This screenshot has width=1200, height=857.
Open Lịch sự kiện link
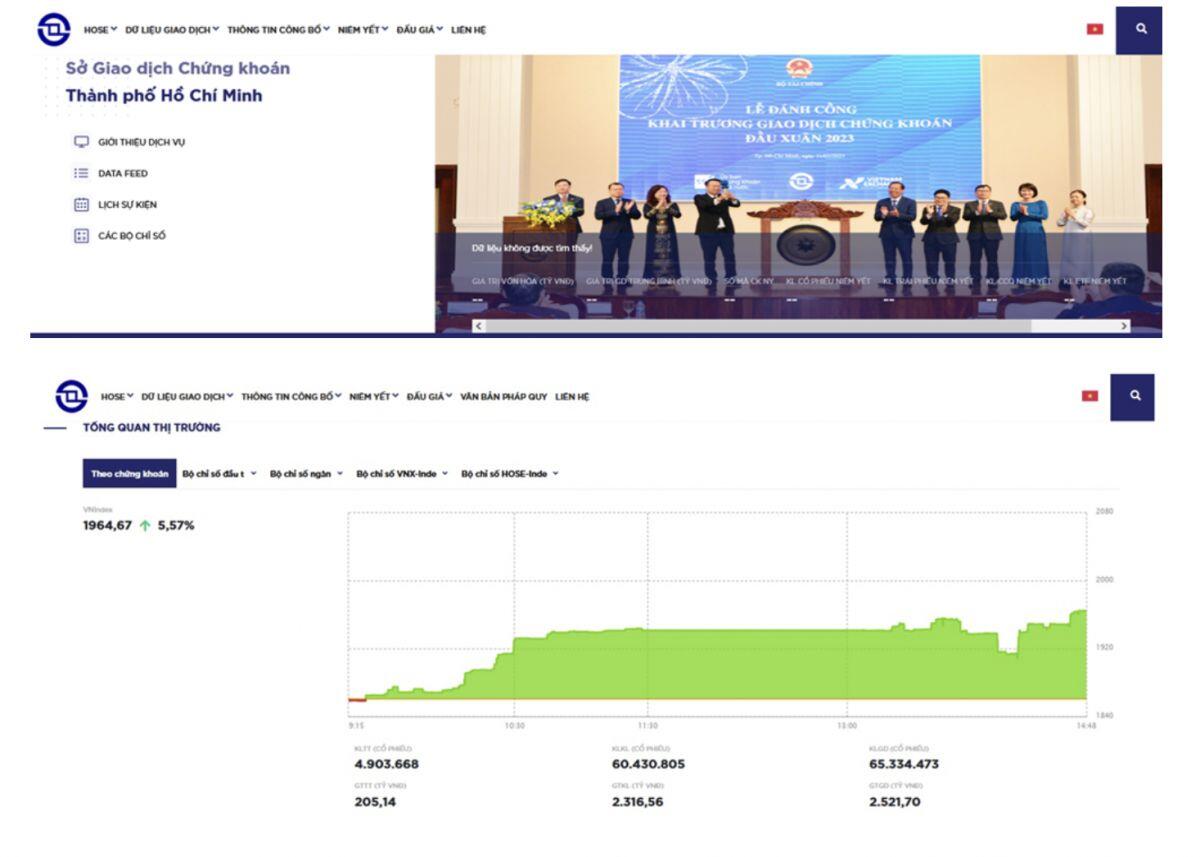(127, 205)
